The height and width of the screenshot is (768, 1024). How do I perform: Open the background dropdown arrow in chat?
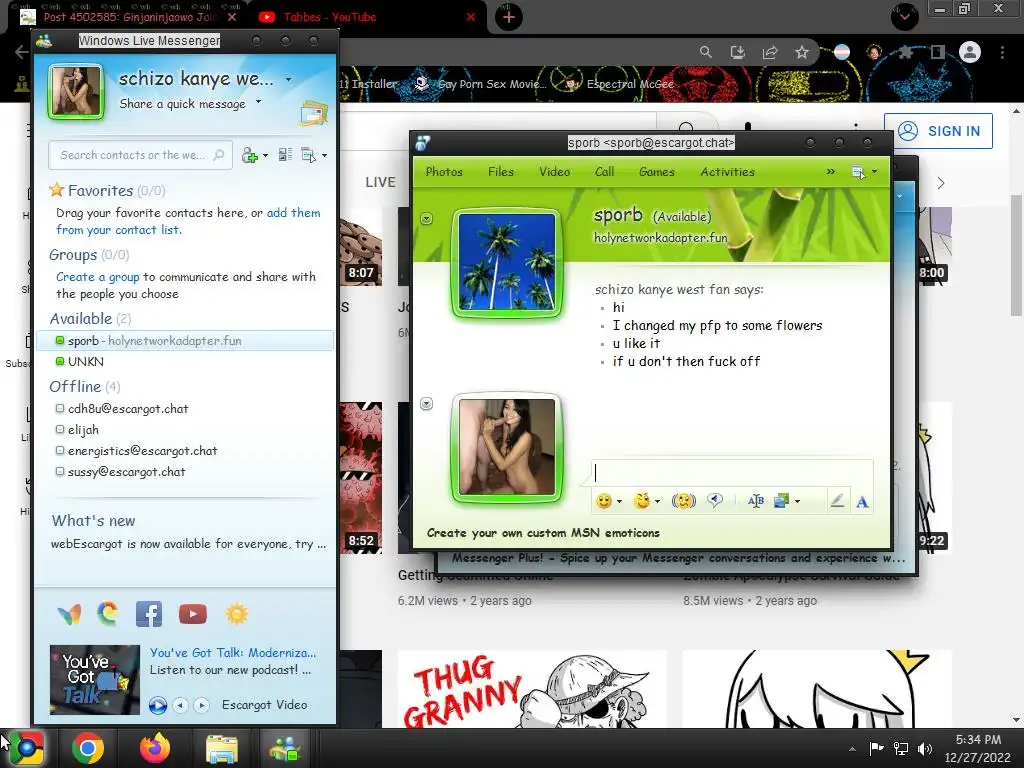pos(797,502)
